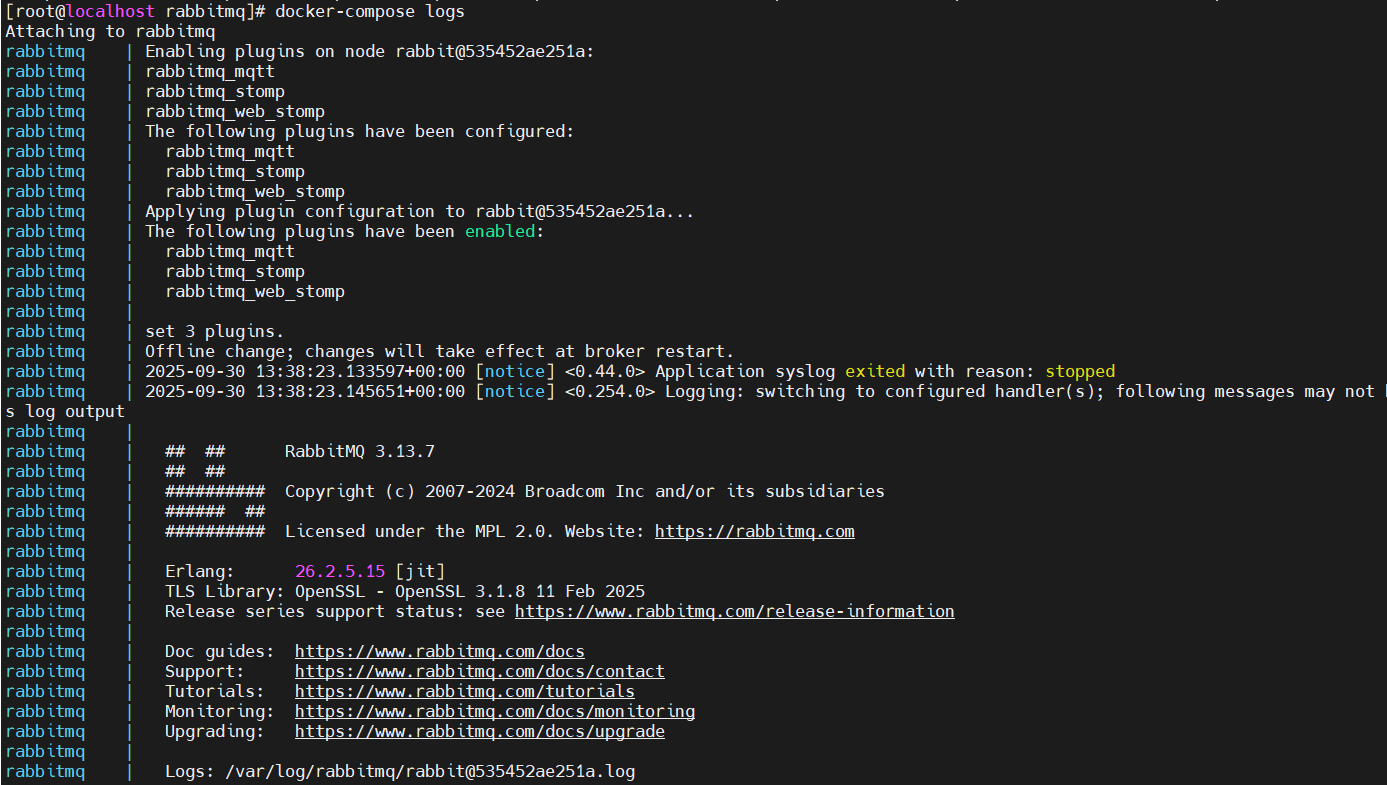Open the docs/monitoring link

click(x=494, y=711)
